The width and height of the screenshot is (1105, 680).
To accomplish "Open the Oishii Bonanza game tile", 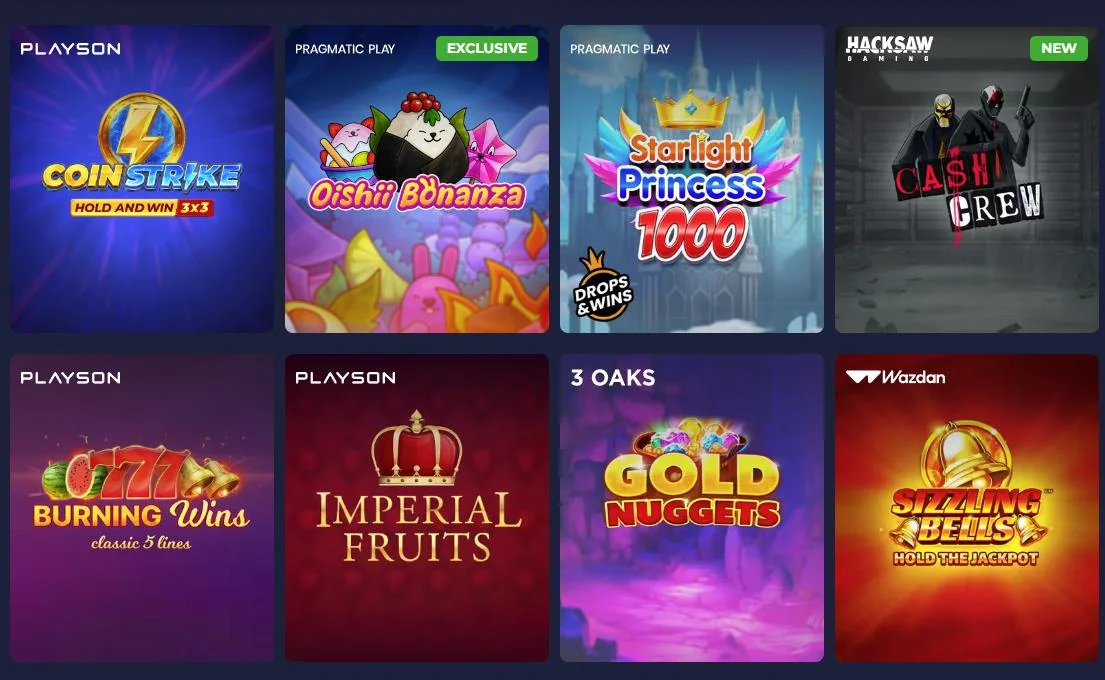I will 416,179.
